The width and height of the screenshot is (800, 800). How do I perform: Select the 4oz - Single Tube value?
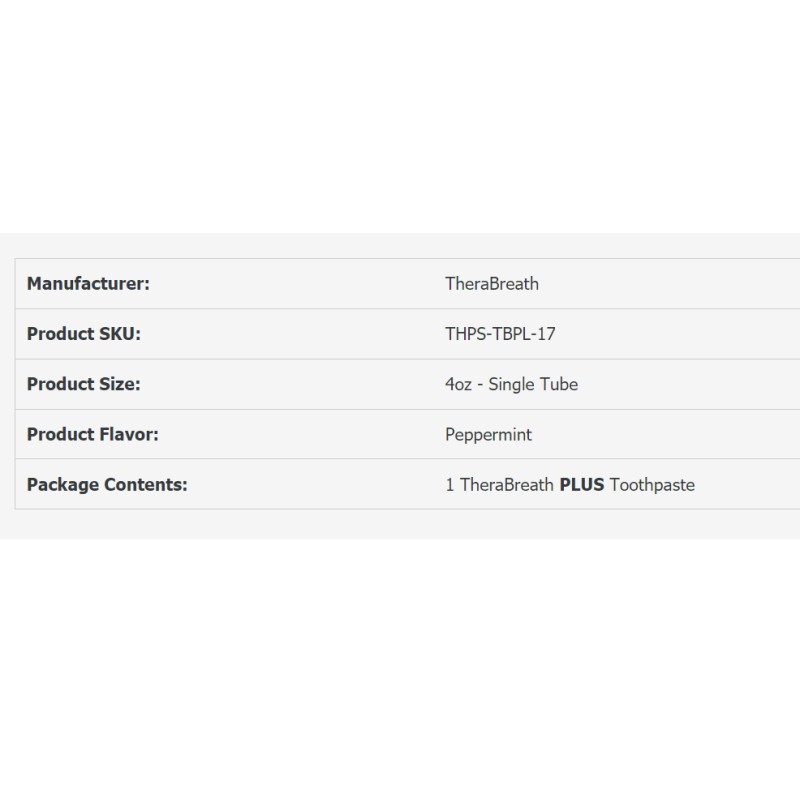point(511,384)
